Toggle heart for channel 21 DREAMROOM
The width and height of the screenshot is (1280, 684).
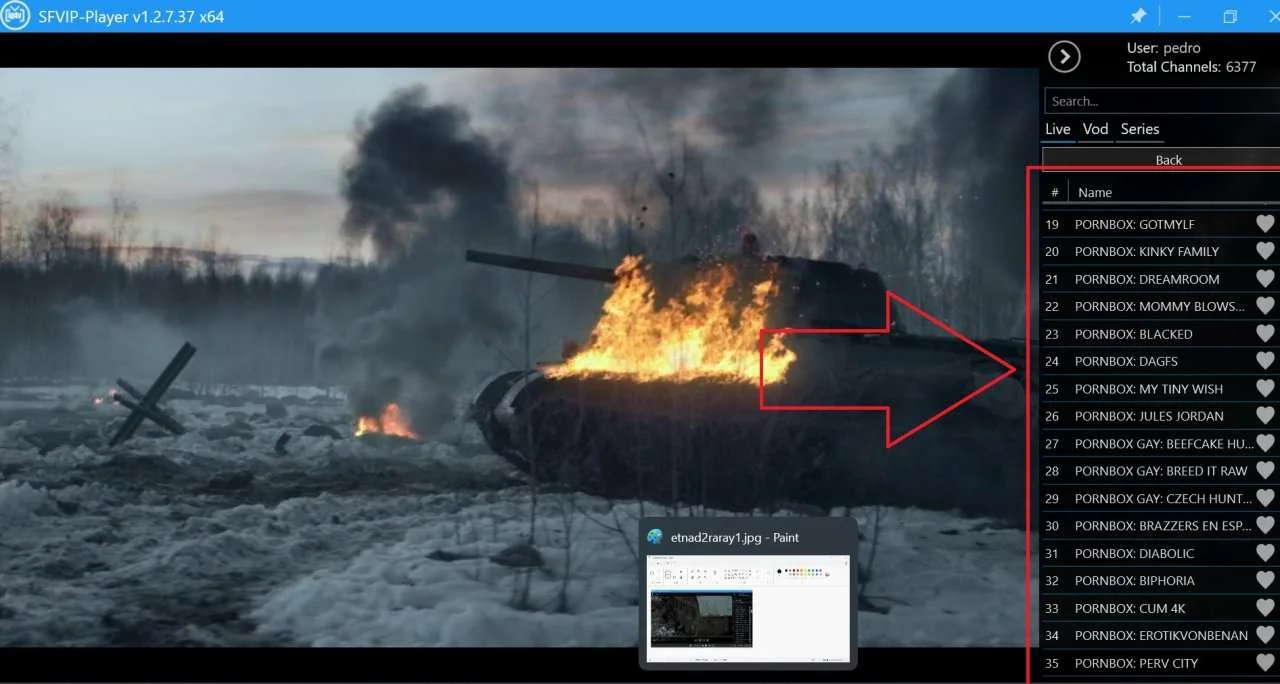(1265, 279)
